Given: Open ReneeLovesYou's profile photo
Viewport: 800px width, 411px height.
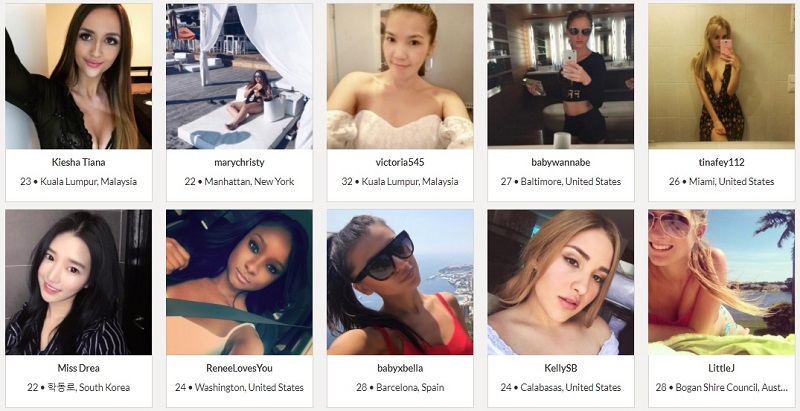Looking at the screenshot, I should coord(239,282).
